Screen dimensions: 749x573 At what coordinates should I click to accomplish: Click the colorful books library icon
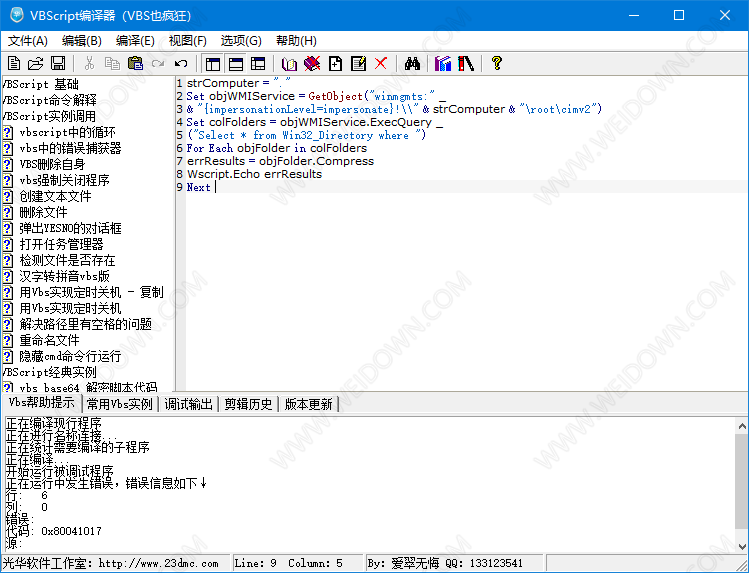pos(443,63)
